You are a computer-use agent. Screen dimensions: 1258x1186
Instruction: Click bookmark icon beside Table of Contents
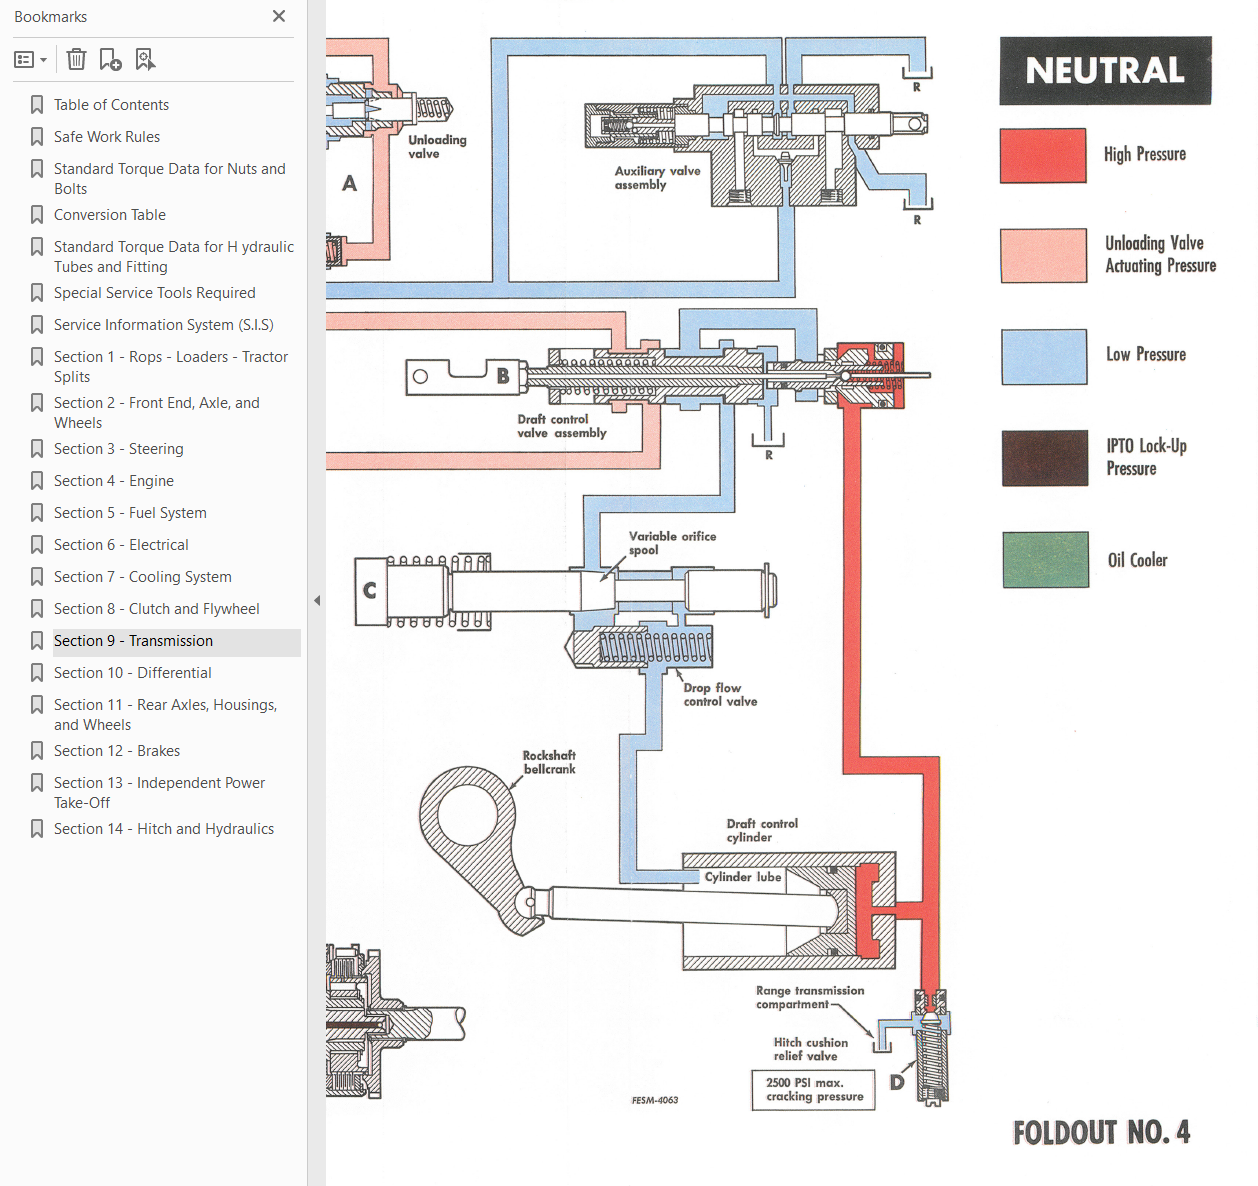click(x=37, y=105)
